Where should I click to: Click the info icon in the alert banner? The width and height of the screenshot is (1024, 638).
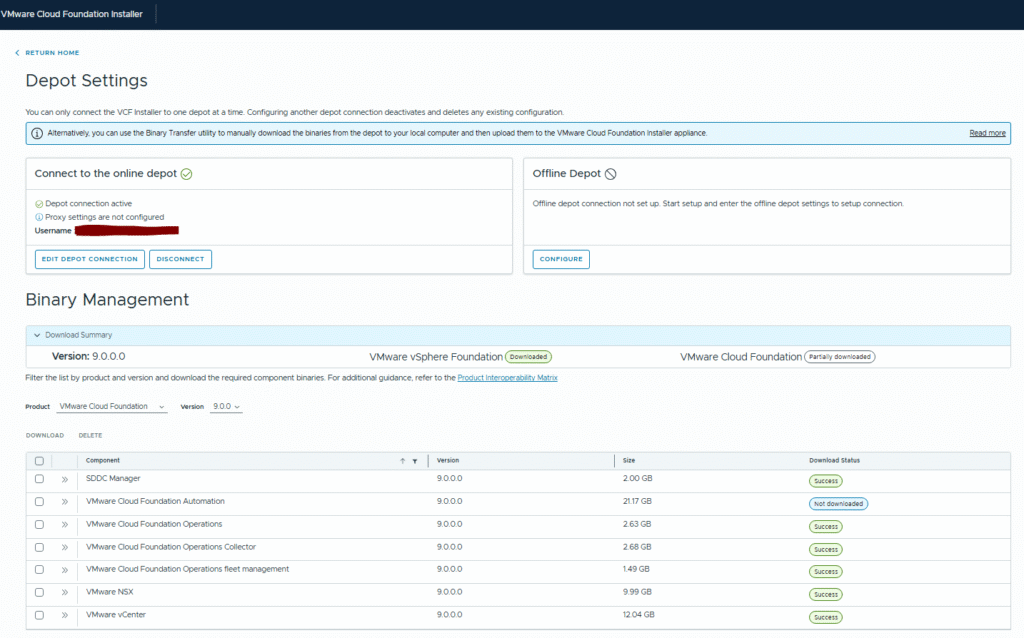(x=37, y=133)
